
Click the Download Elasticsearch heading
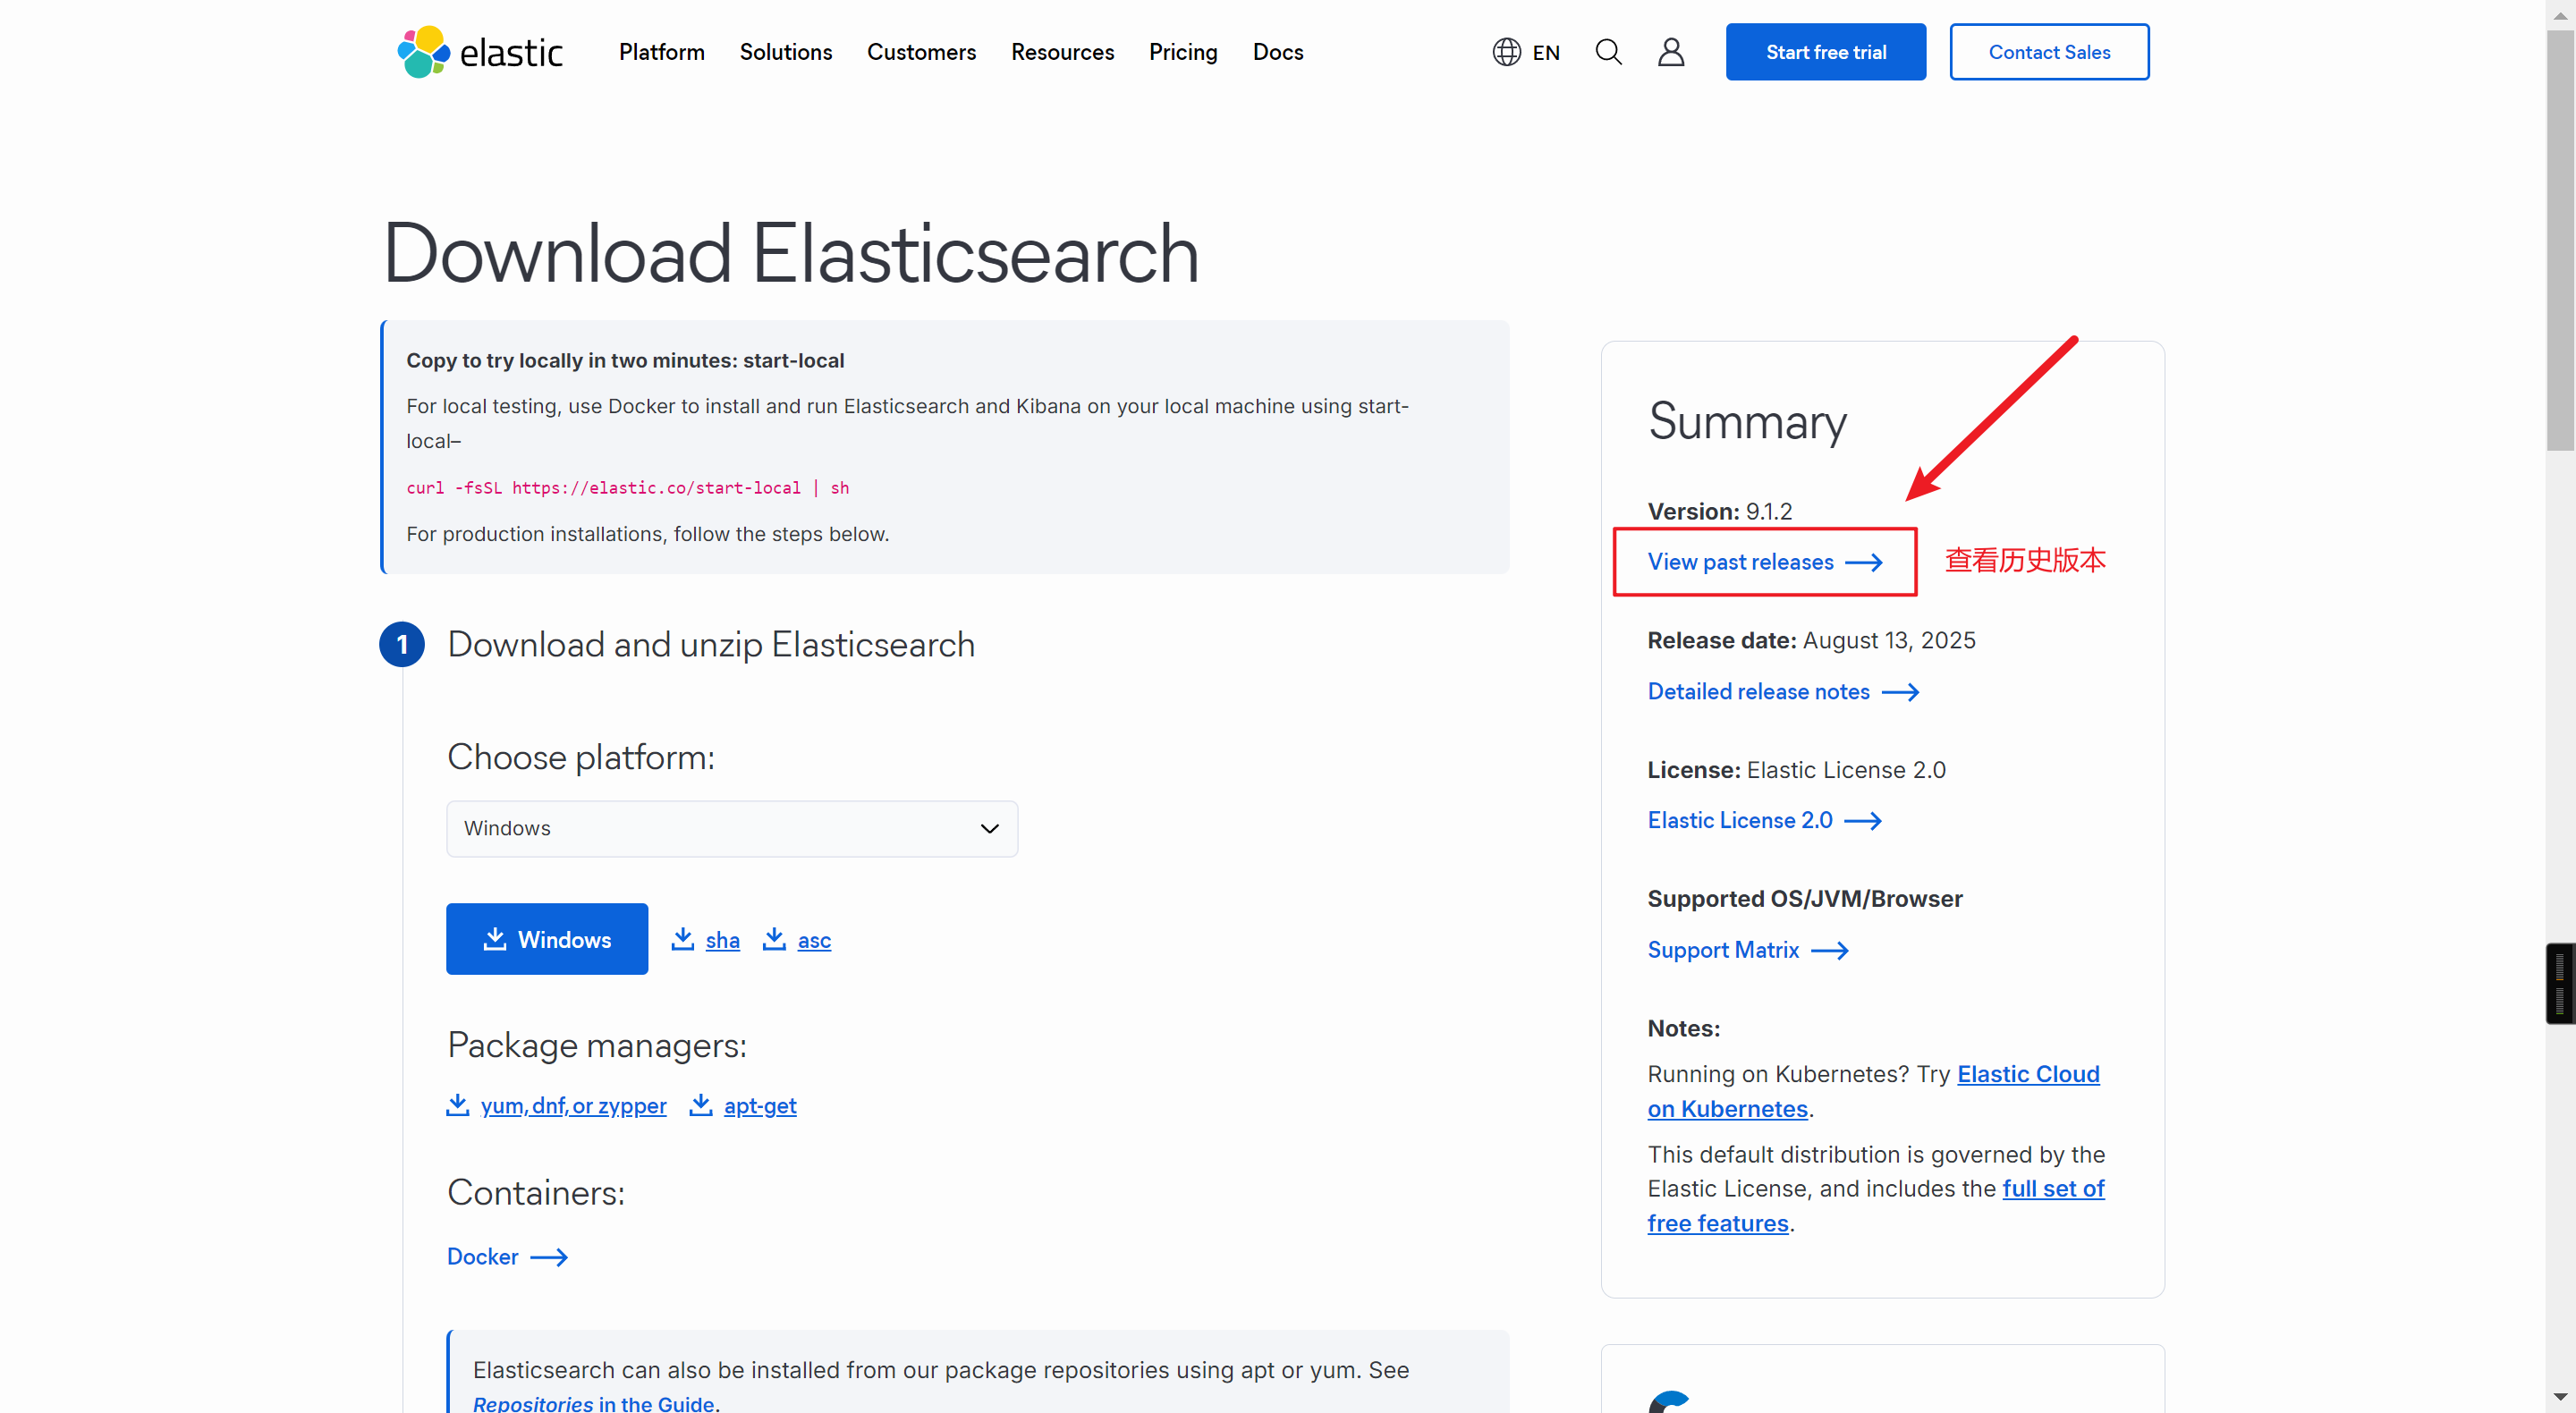790,254
